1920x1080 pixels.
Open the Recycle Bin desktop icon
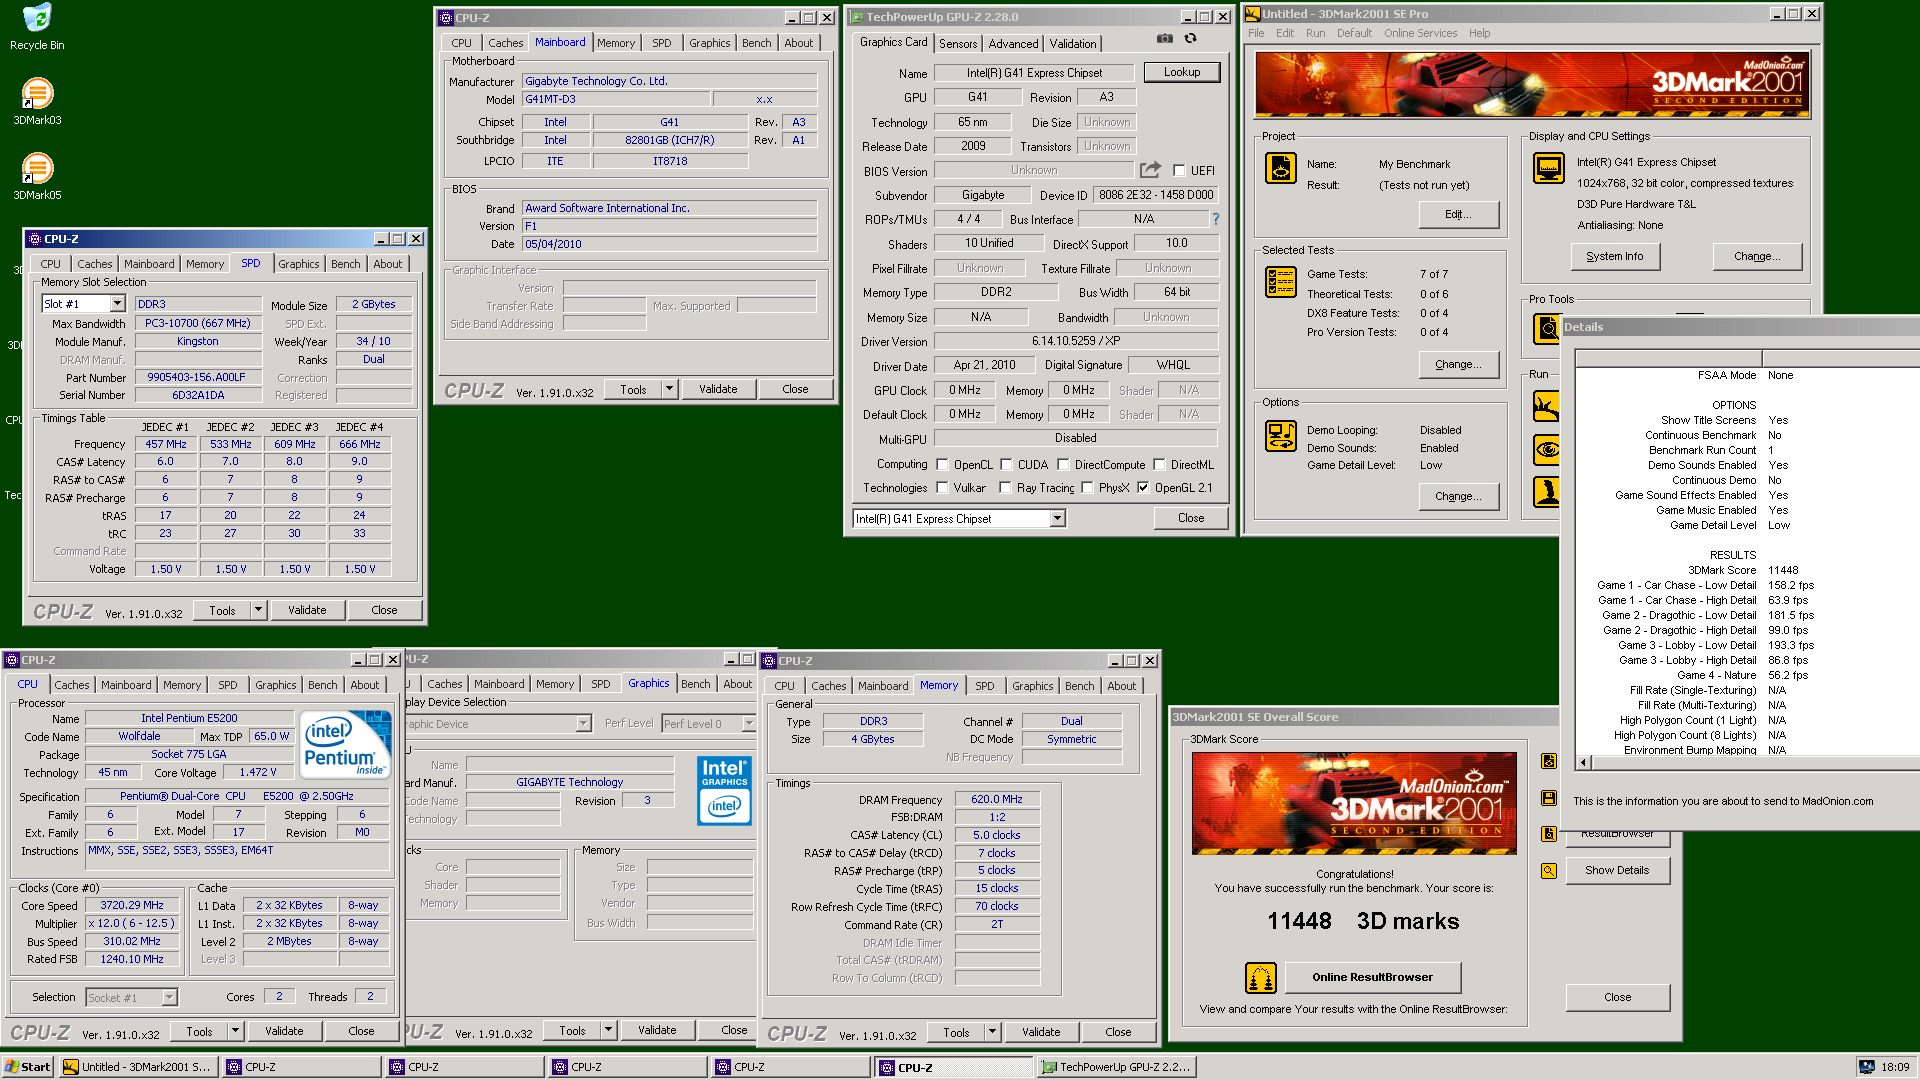(37, 27)
